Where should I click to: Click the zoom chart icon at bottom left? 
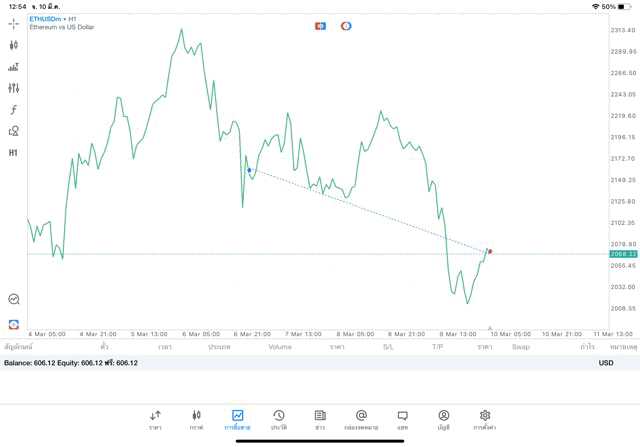pos(14,299)
